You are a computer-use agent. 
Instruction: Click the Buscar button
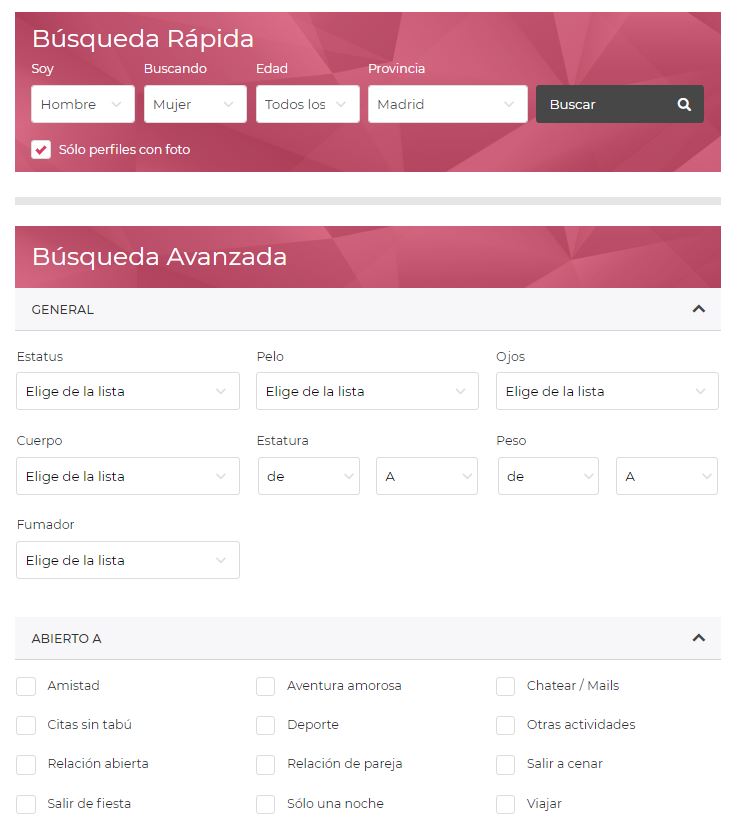tap(620, 104)
